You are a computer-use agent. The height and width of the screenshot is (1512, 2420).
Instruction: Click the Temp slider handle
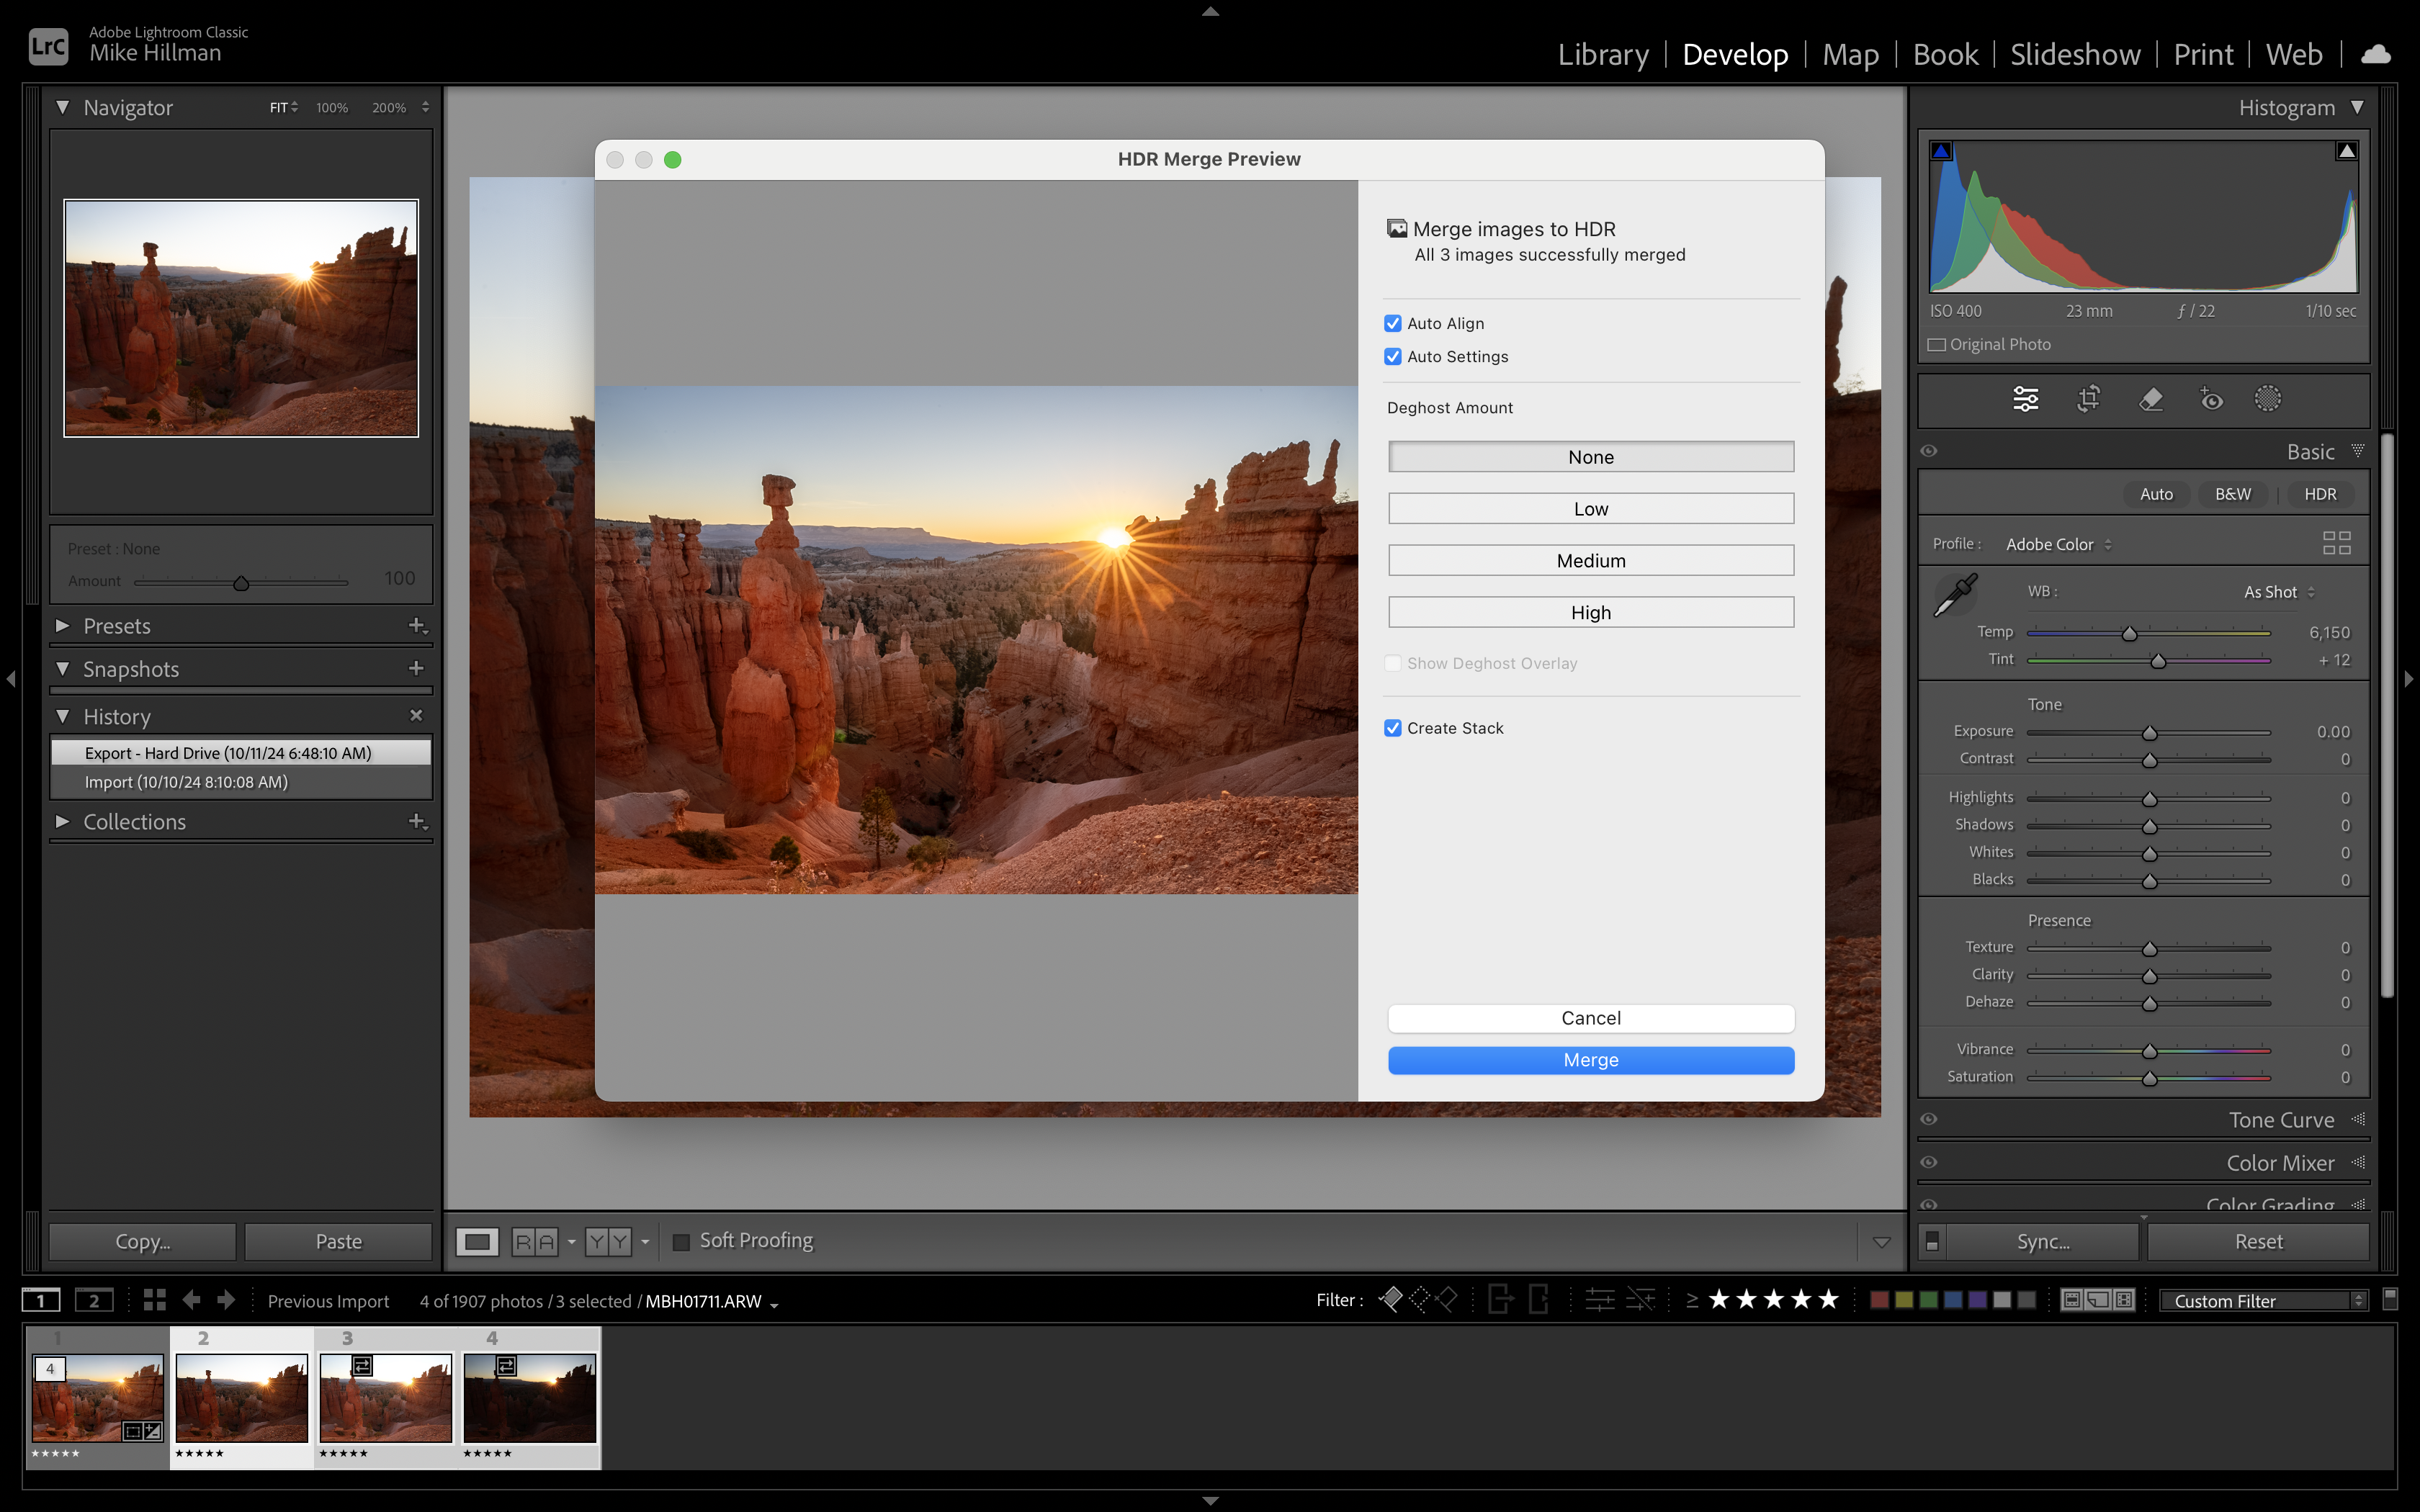tap(2129, 634)
